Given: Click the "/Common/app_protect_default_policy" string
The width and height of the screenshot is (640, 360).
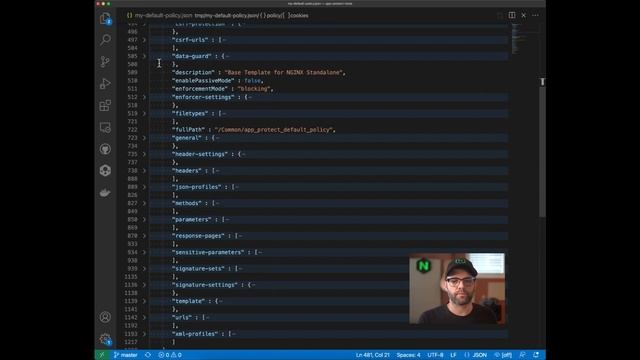Looking at the screenshot, I should point(273,130).
